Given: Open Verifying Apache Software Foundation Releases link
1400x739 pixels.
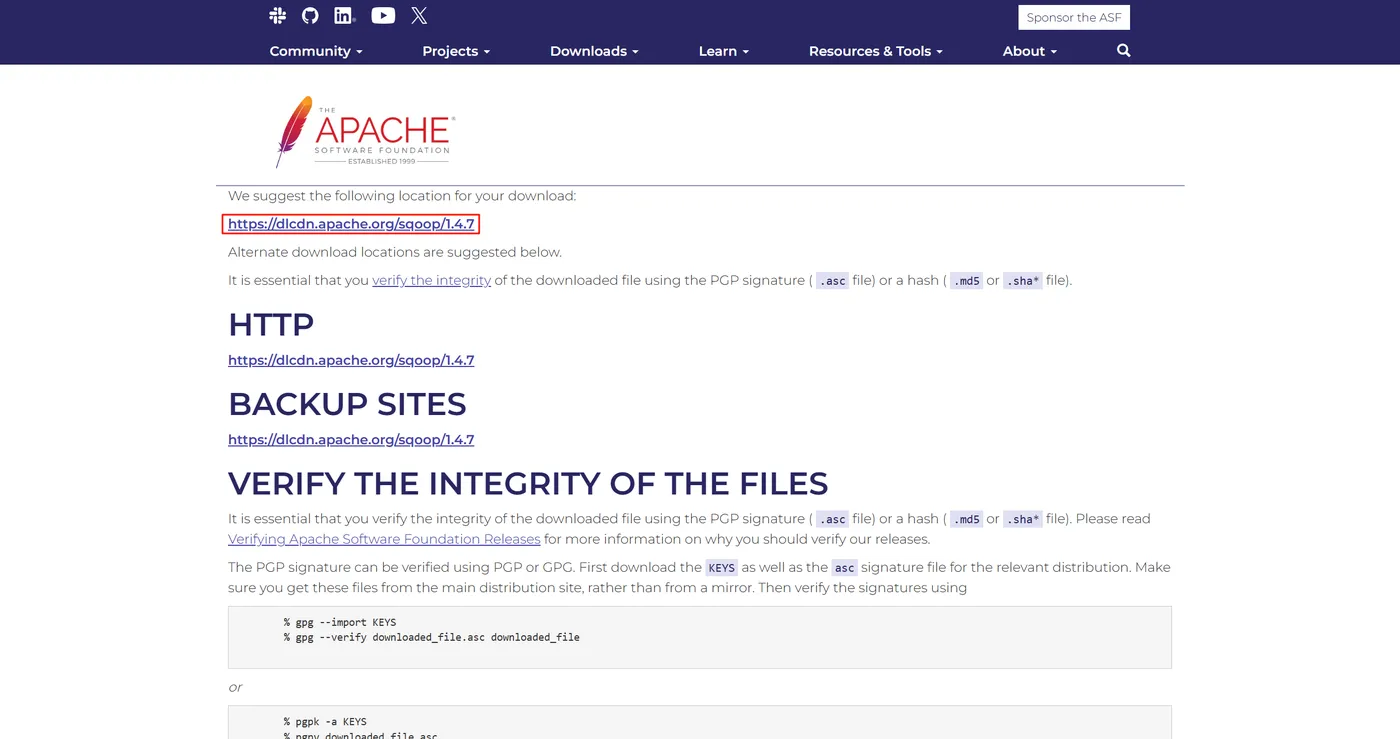Looking at the screenshot, I should [384, 539].
